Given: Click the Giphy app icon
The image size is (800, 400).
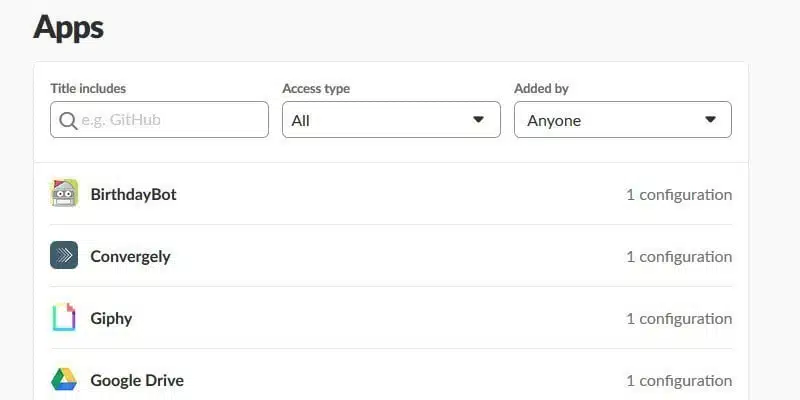Looking at the screenshot, I should coord(64,317).
